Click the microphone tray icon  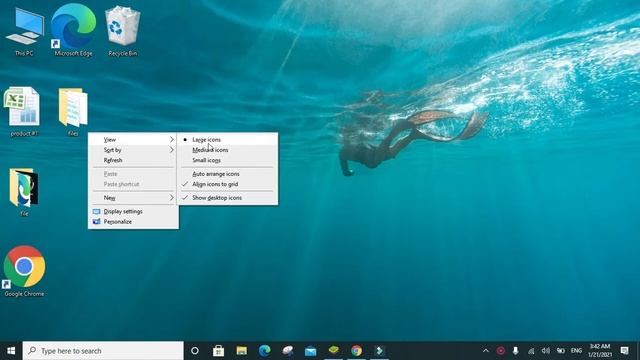[x=516, y=351]
